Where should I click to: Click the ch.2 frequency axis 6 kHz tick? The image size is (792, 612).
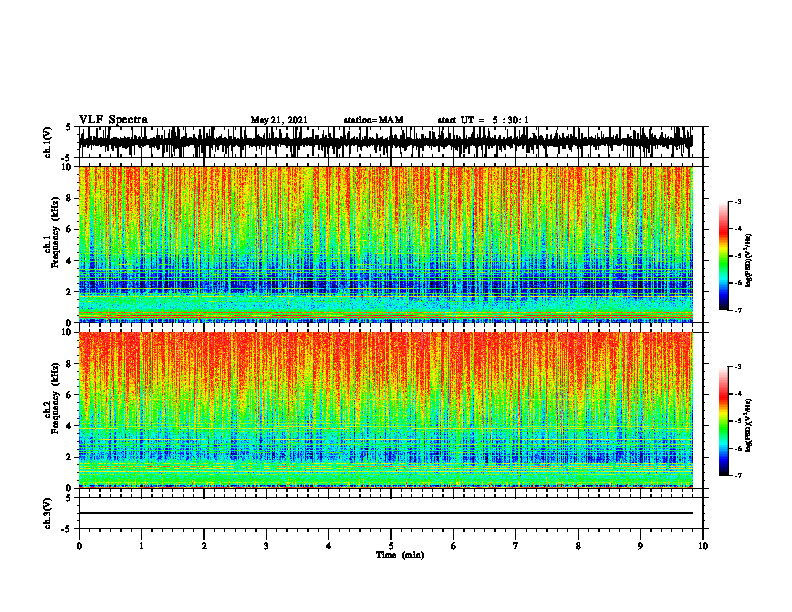(69, 395)
